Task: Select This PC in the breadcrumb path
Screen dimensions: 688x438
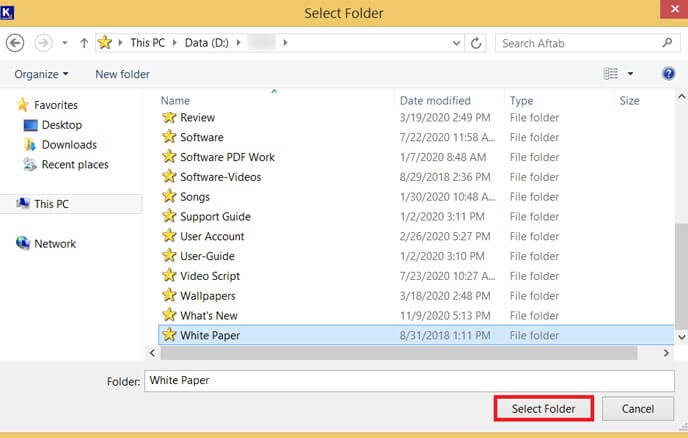Action: click(147, 43)
